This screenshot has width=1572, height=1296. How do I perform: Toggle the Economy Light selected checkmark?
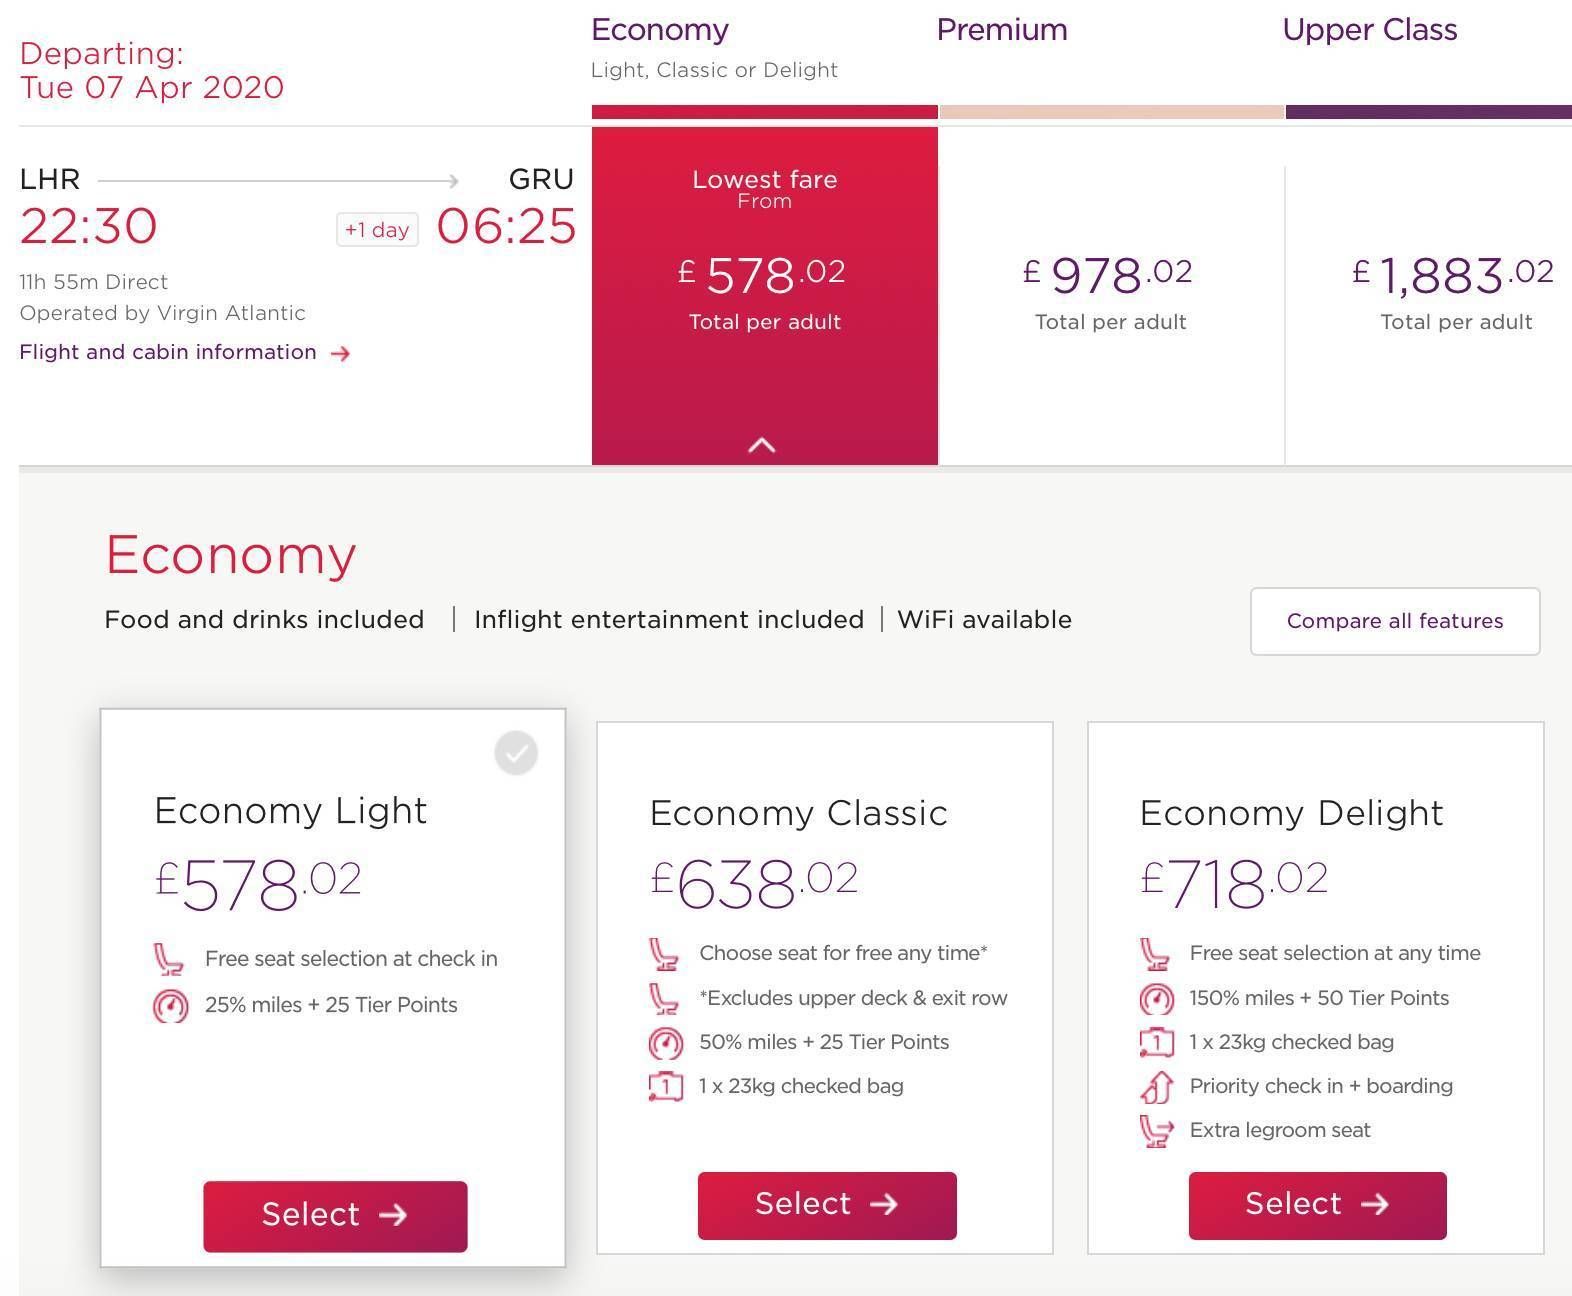[x=516, y=753]
